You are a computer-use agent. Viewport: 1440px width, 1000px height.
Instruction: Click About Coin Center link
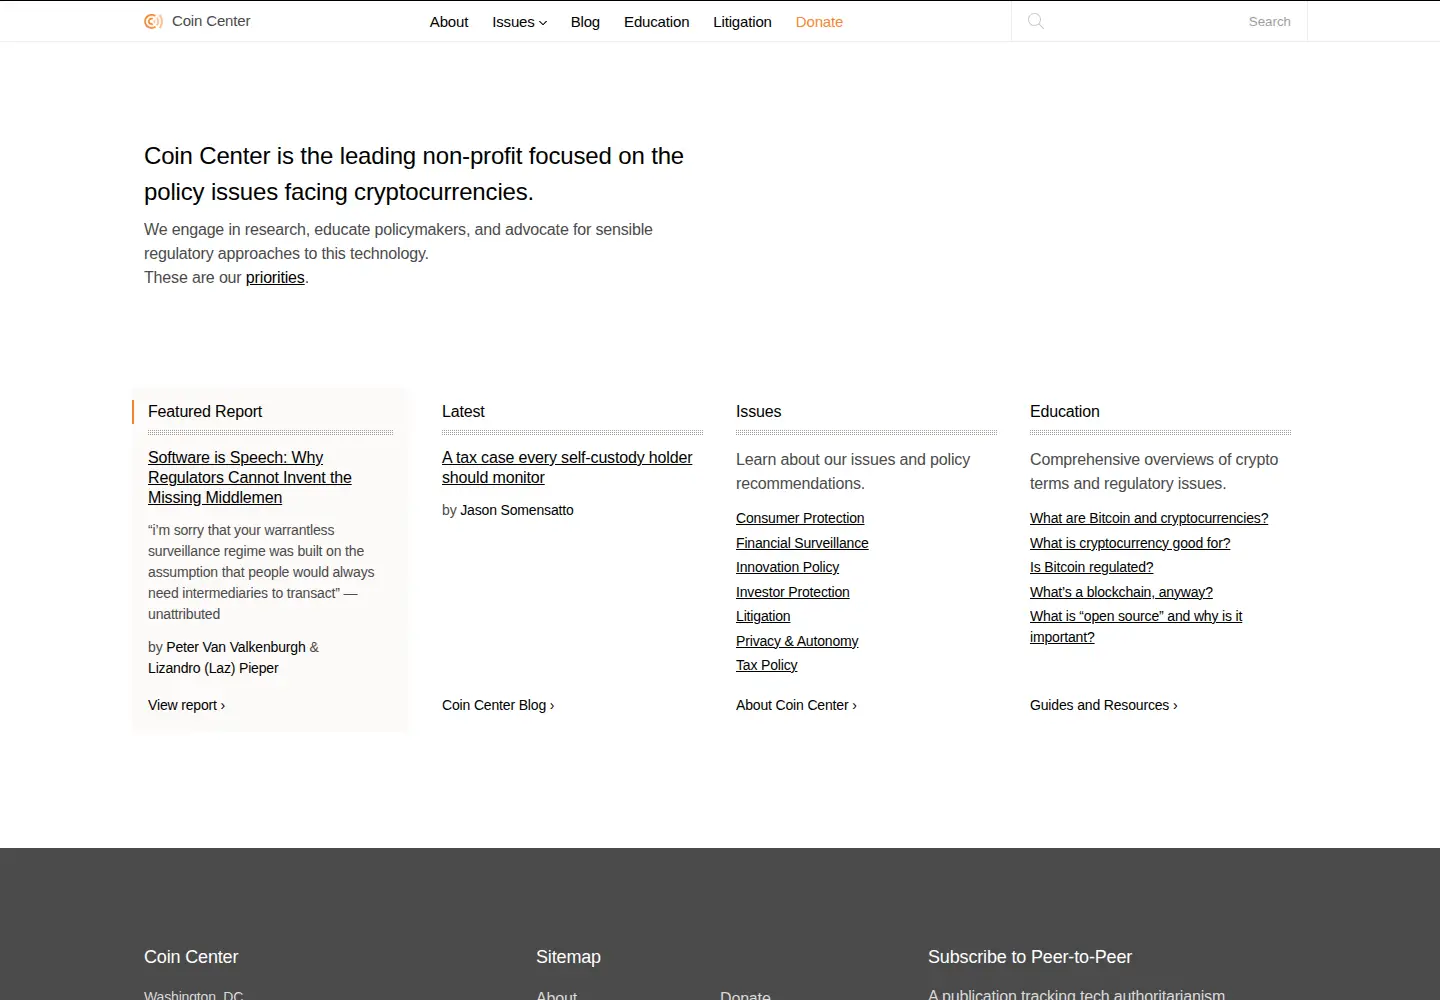click(796, 705)
